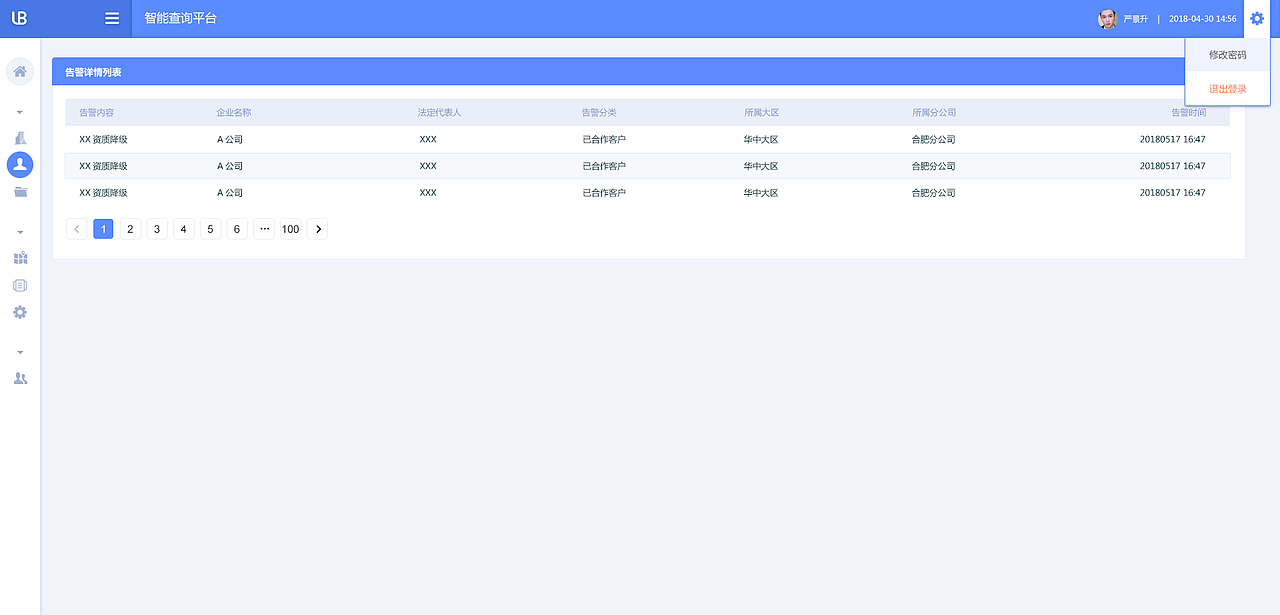1280x615 pixels.
Task: Click the 所属大区 column header
Action: [x=761, y=113]
